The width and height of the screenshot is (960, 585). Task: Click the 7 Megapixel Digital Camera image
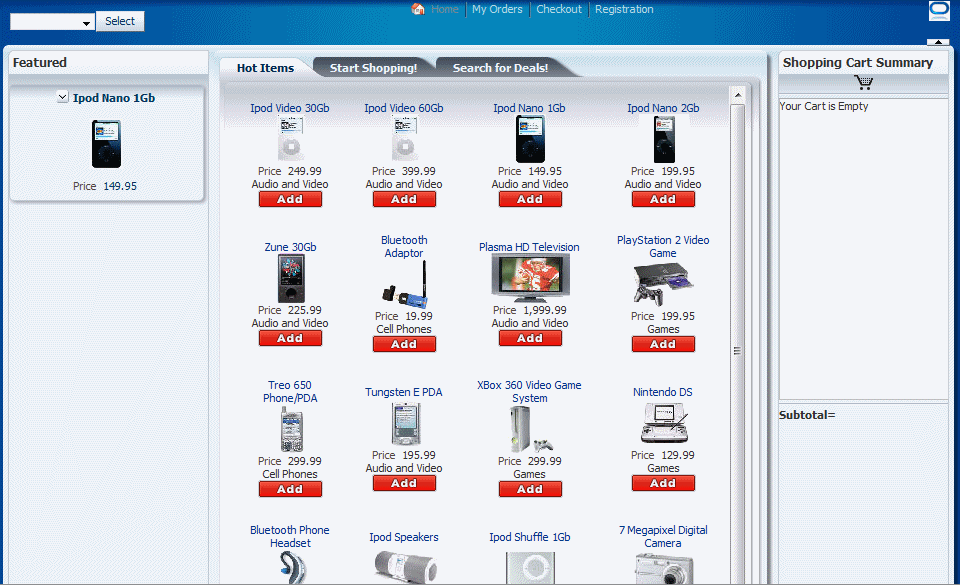point(664,568)
